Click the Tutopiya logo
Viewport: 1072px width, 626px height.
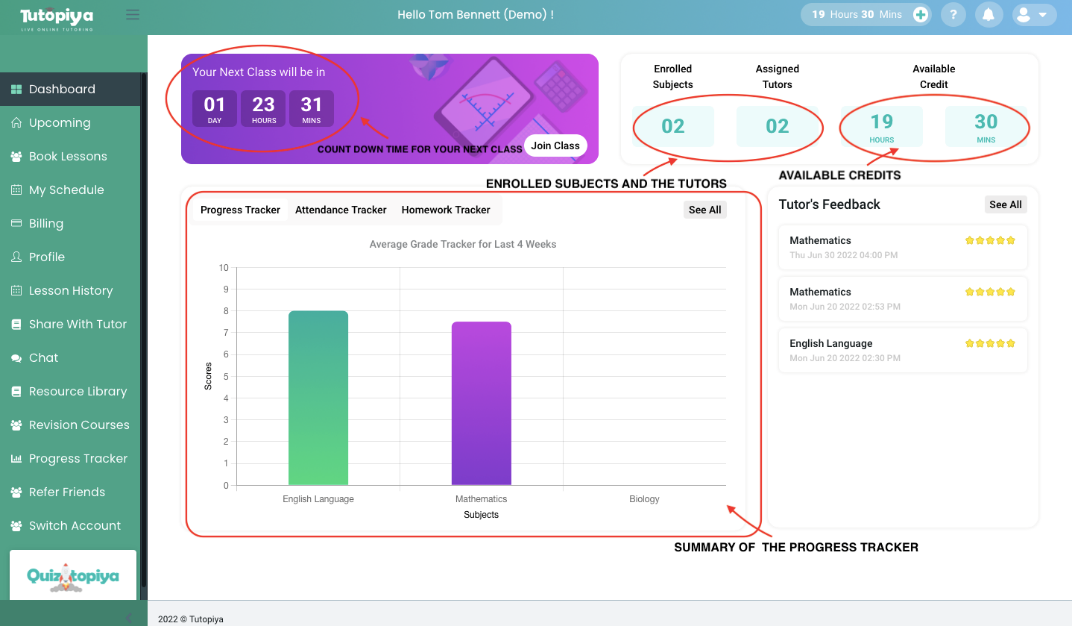(58, 17)
